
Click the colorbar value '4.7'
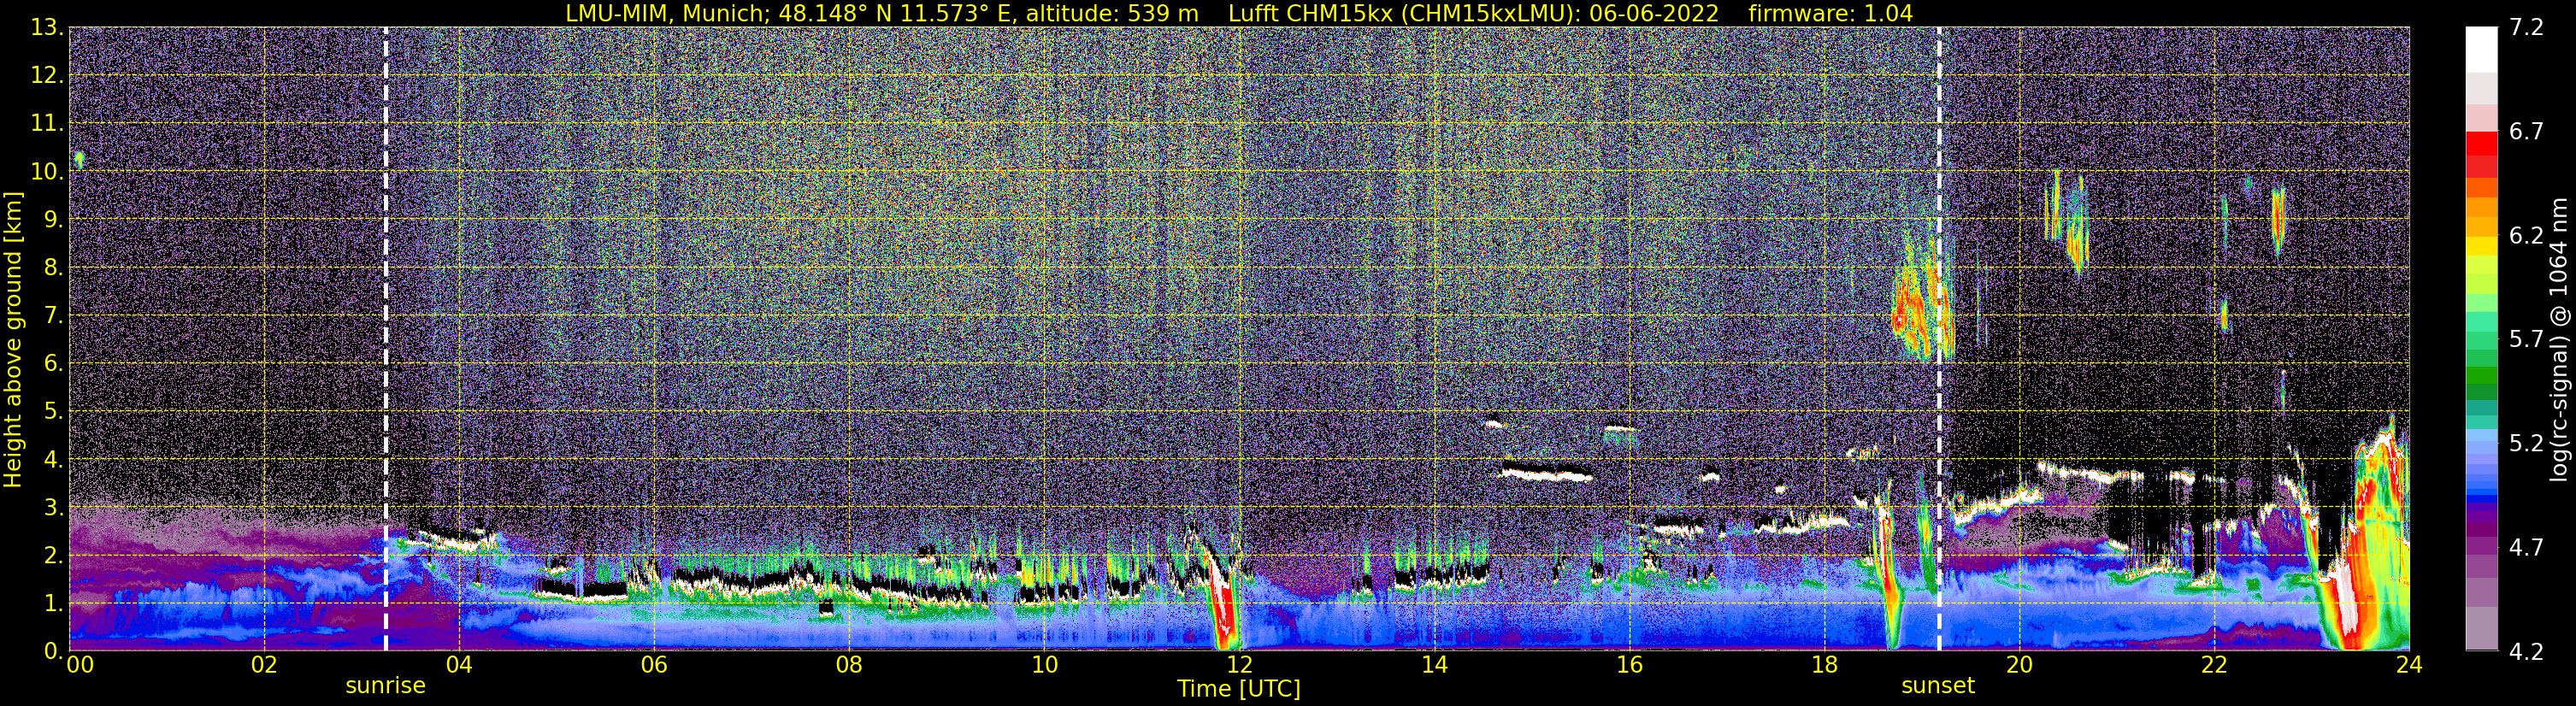coord(2526,547)
